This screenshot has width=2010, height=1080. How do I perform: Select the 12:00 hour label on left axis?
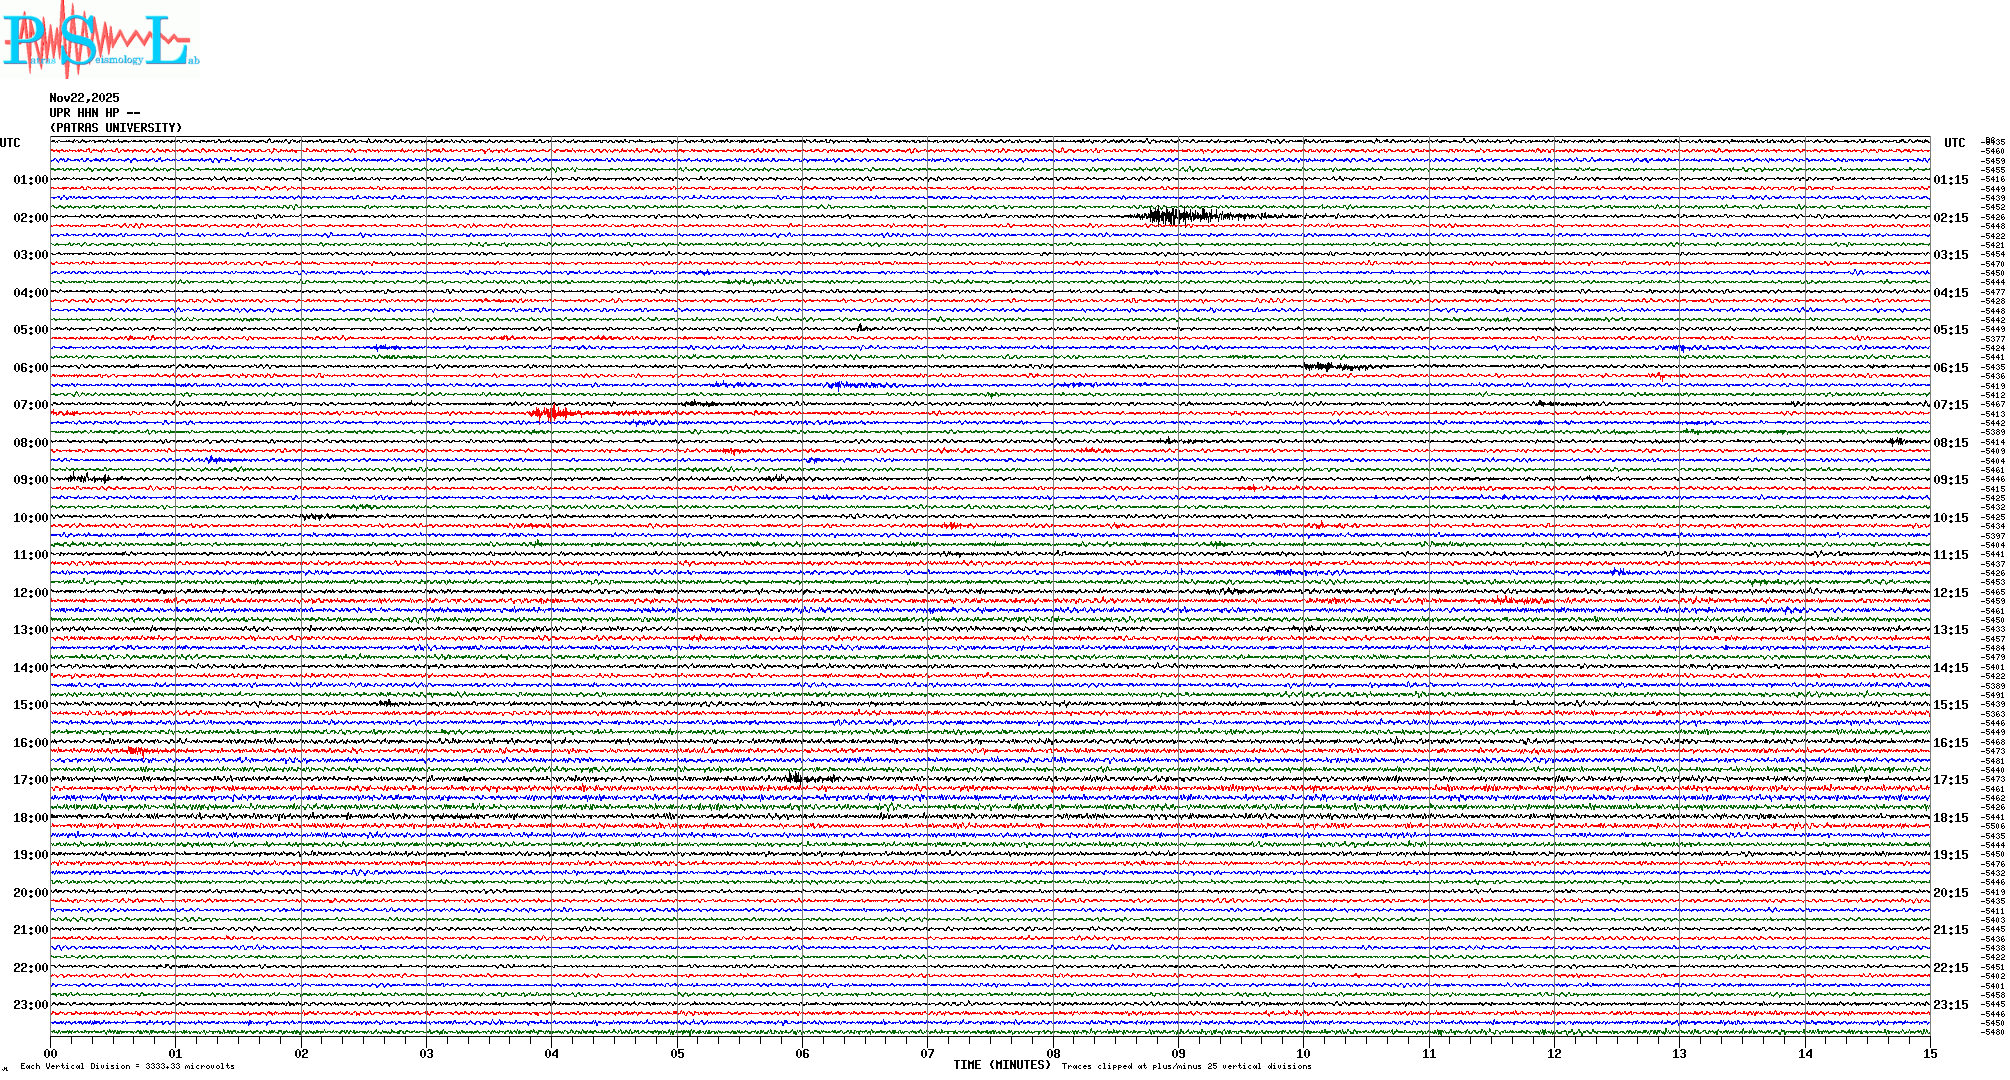[x=30, y=593]
